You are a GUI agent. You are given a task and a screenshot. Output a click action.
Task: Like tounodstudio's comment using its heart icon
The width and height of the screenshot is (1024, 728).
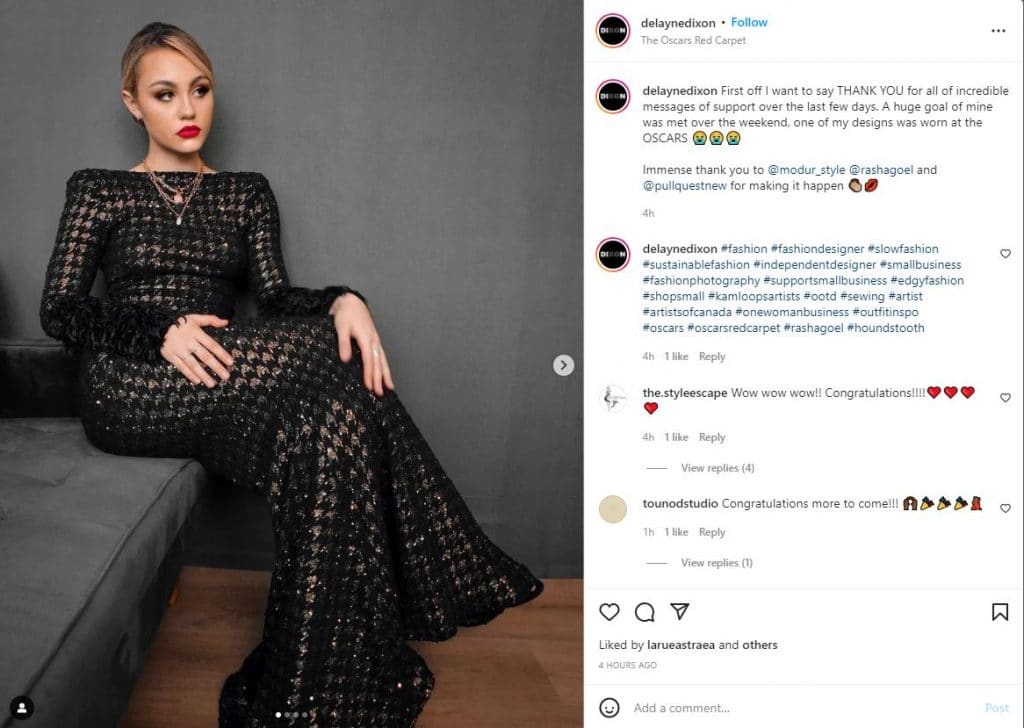pyautogui.click(x=1006, y=507)
